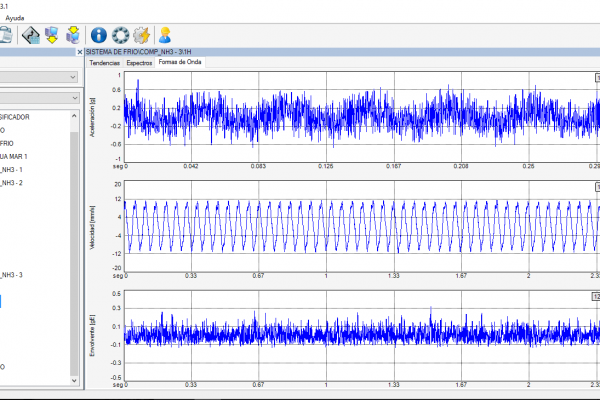Viewport: 600px width, 400px height.
Task: Open the blue information icon
Action: [x=100, y=36]
